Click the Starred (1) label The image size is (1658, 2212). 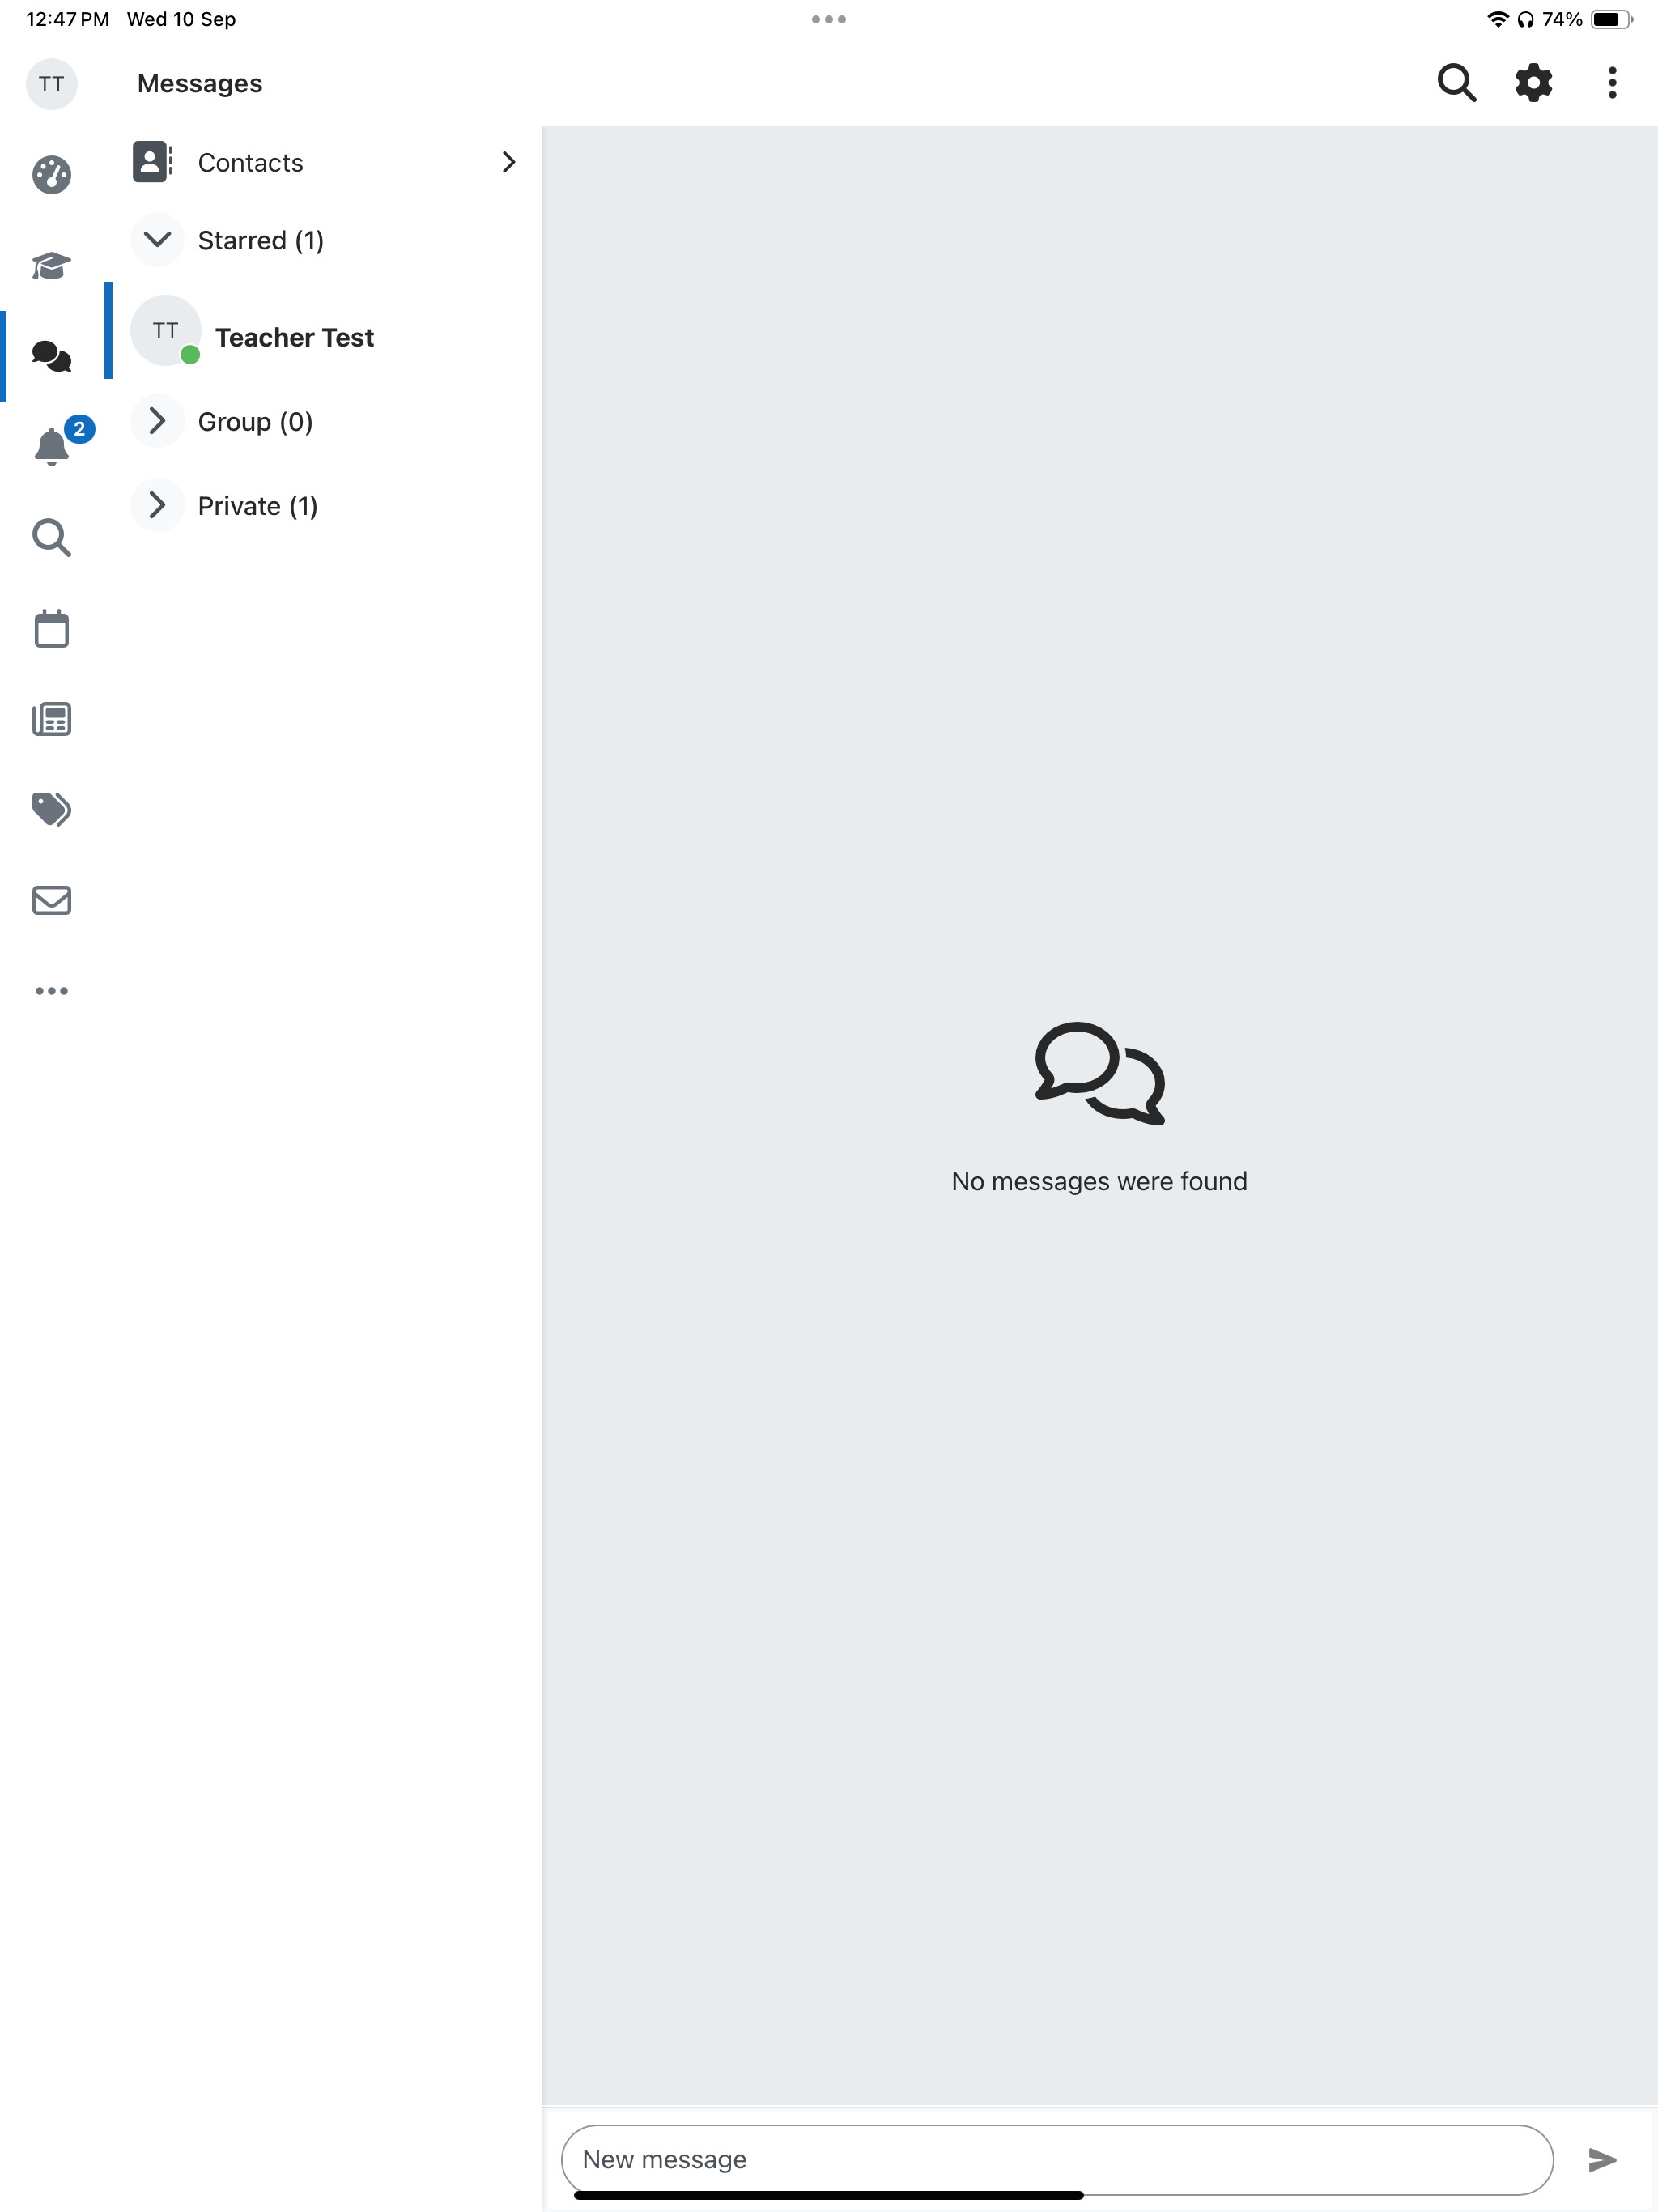pos(260,241)
